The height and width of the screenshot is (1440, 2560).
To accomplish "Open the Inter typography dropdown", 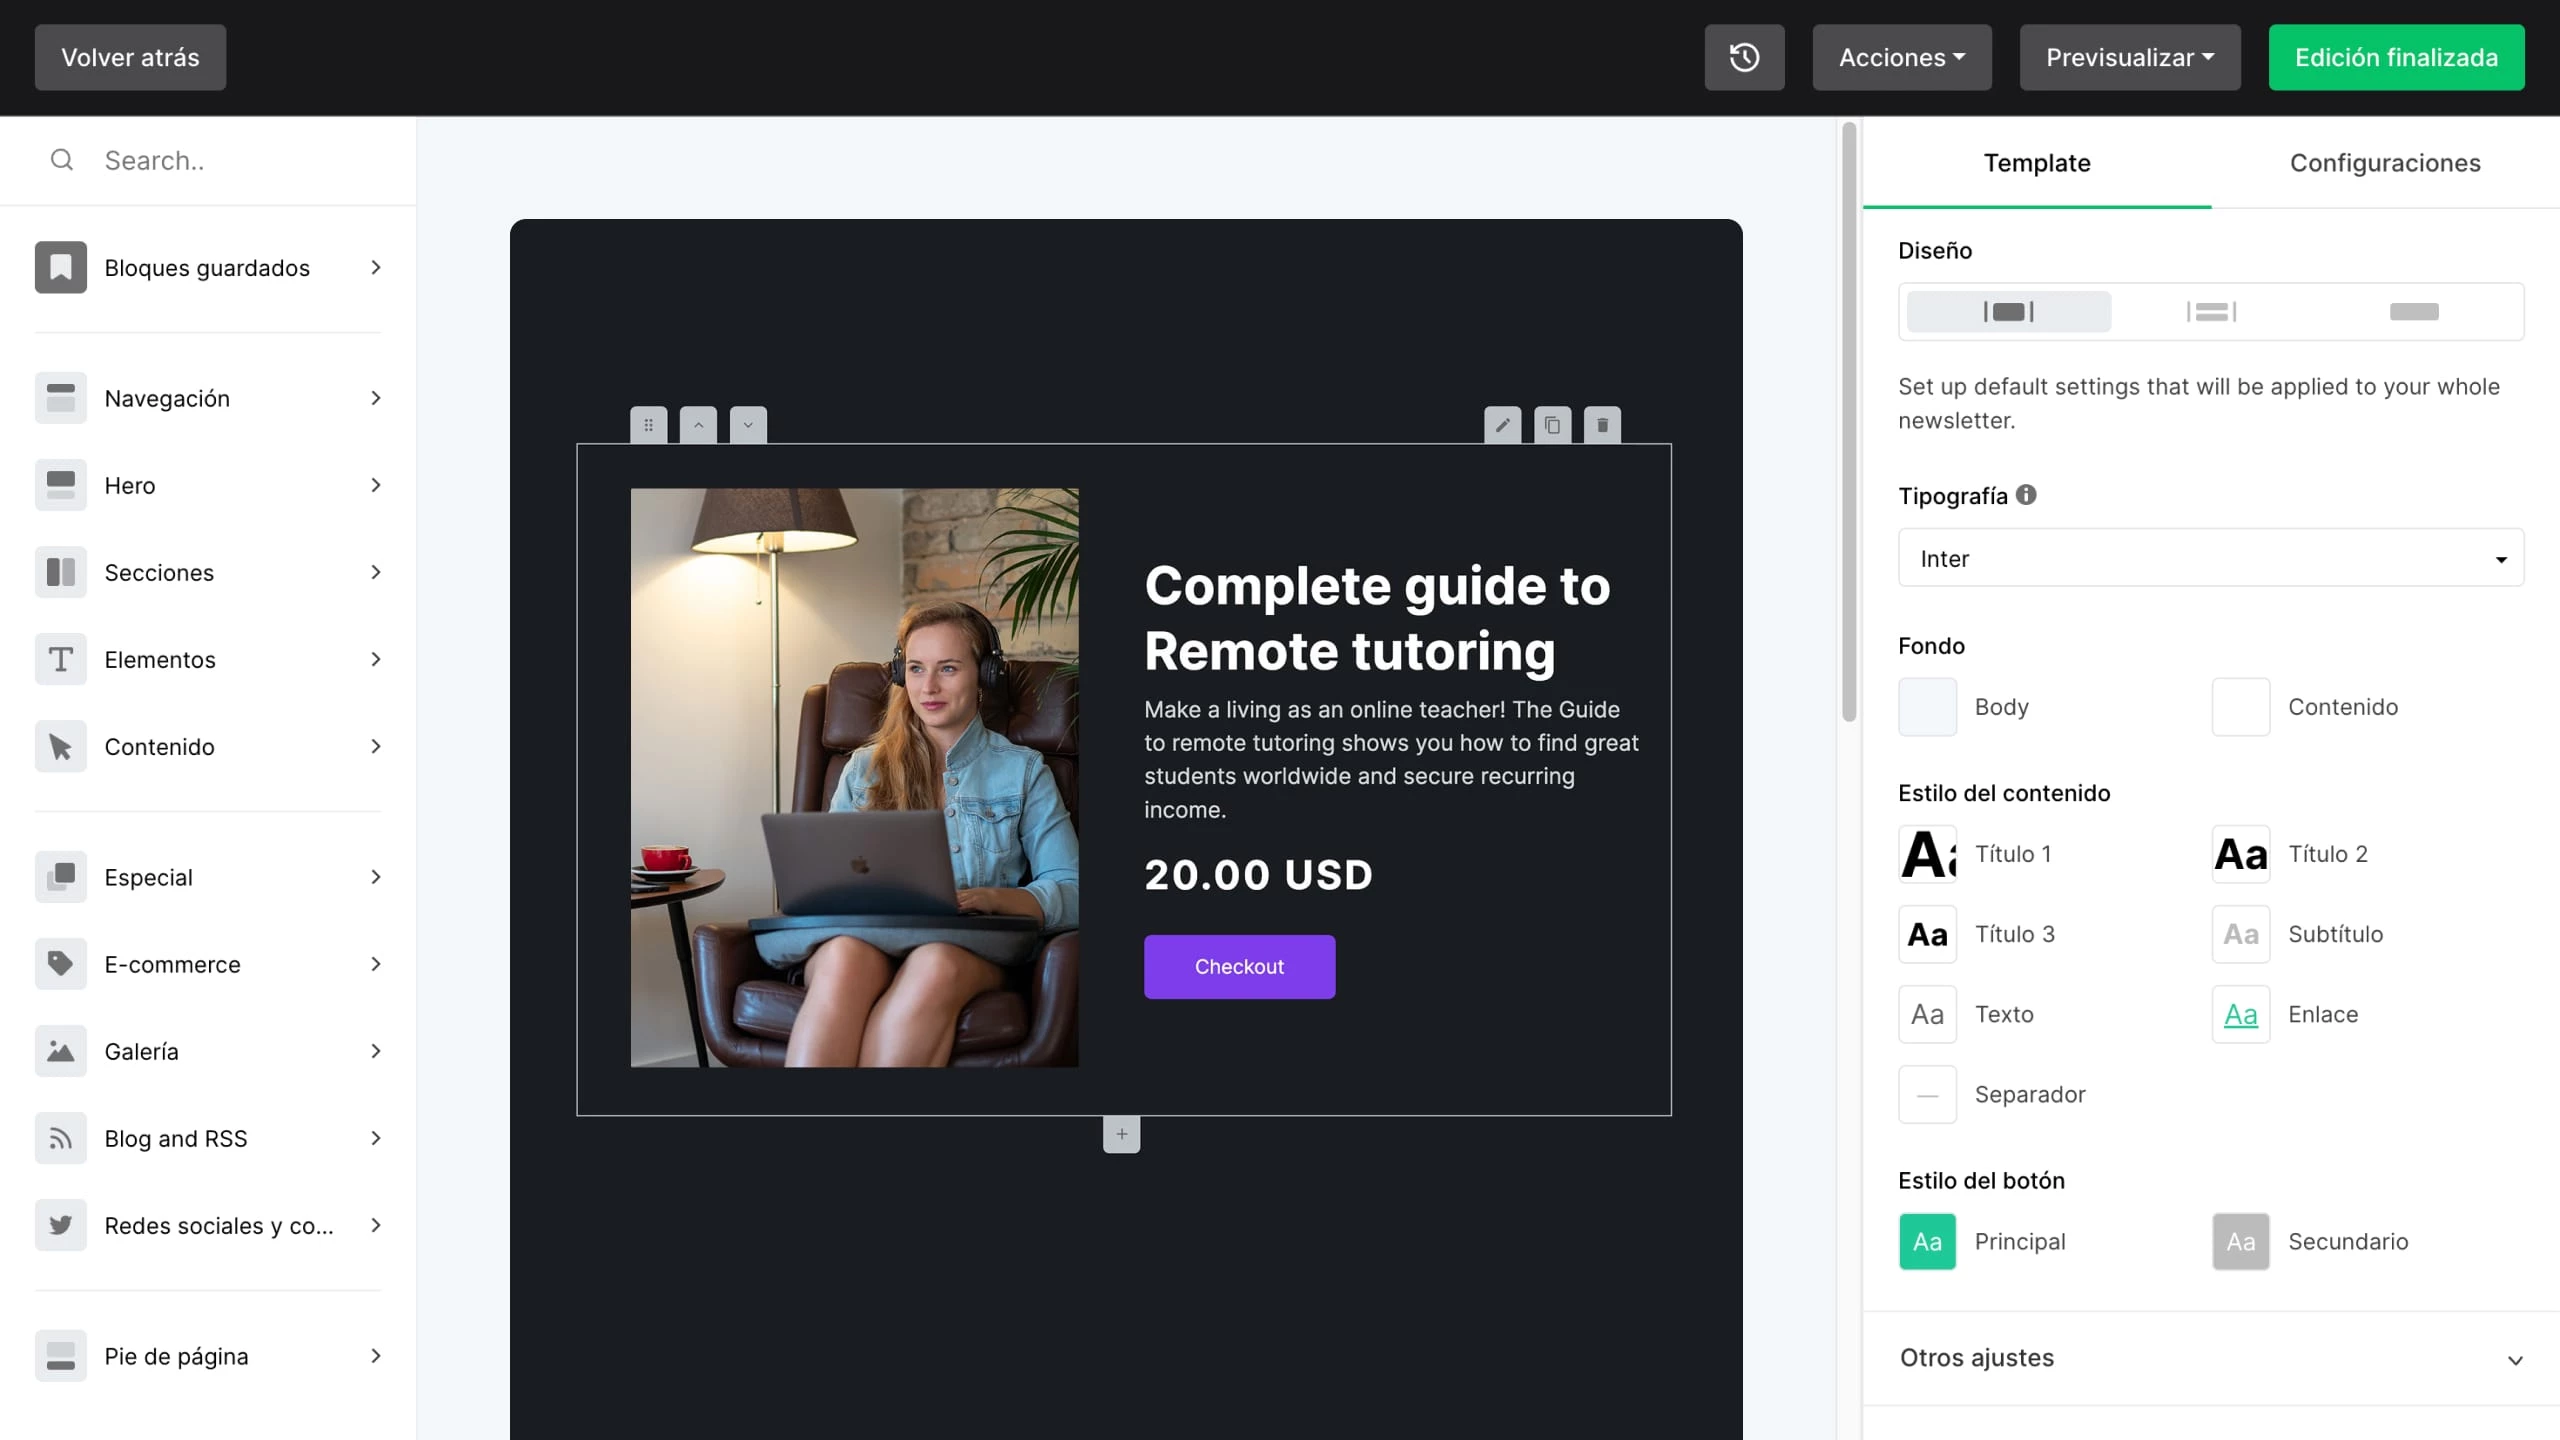I will pos(2210,558).
